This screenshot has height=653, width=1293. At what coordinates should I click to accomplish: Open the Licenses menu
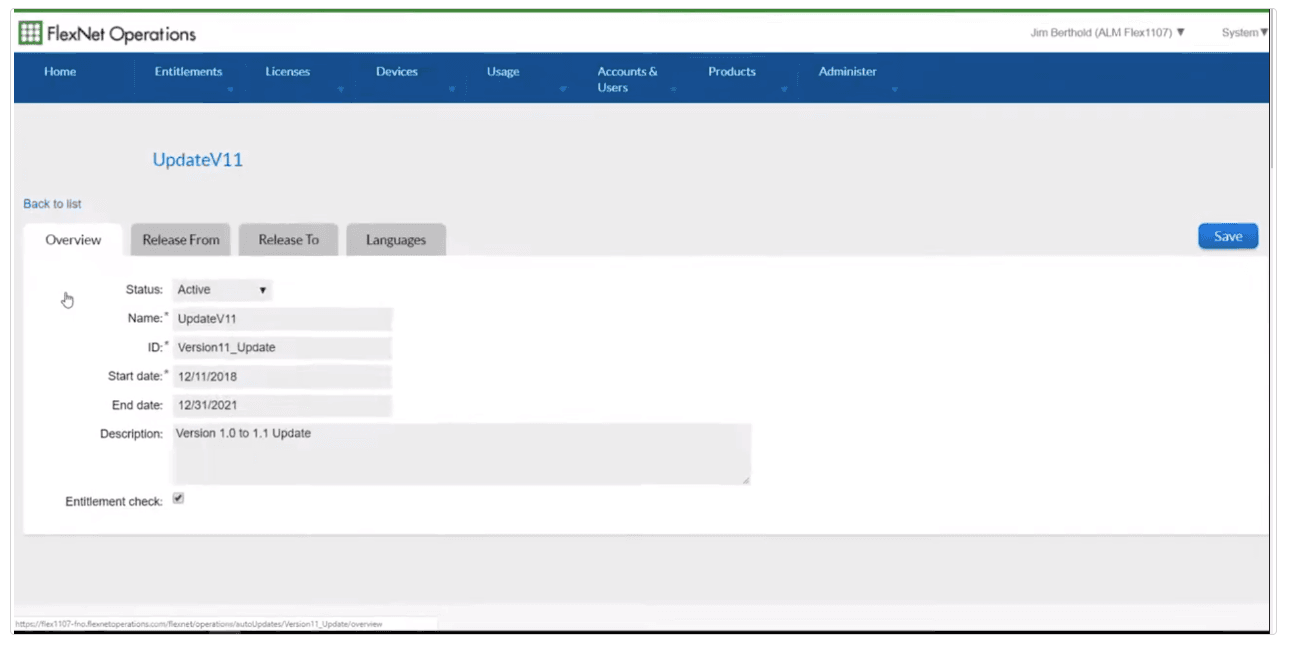(288, 72)
